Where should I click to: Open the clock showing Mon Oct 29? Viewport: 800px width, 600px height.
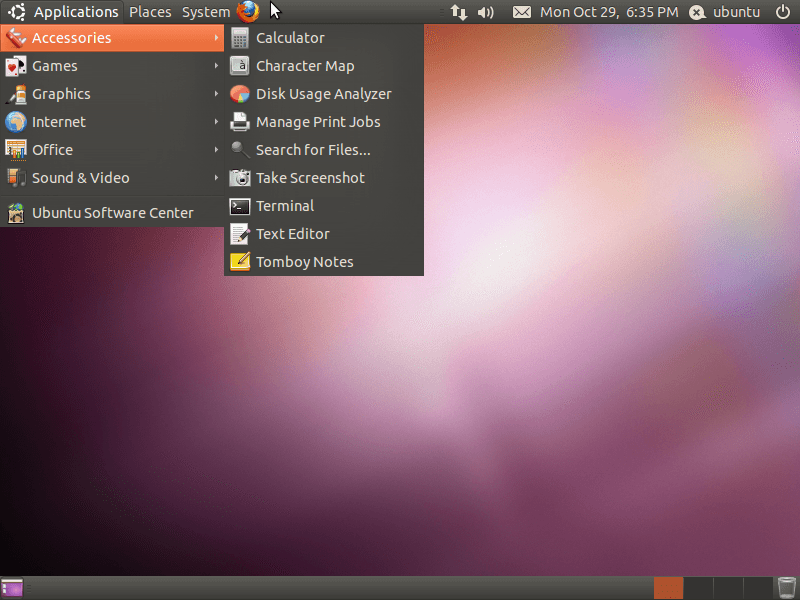tap(609, 12)
